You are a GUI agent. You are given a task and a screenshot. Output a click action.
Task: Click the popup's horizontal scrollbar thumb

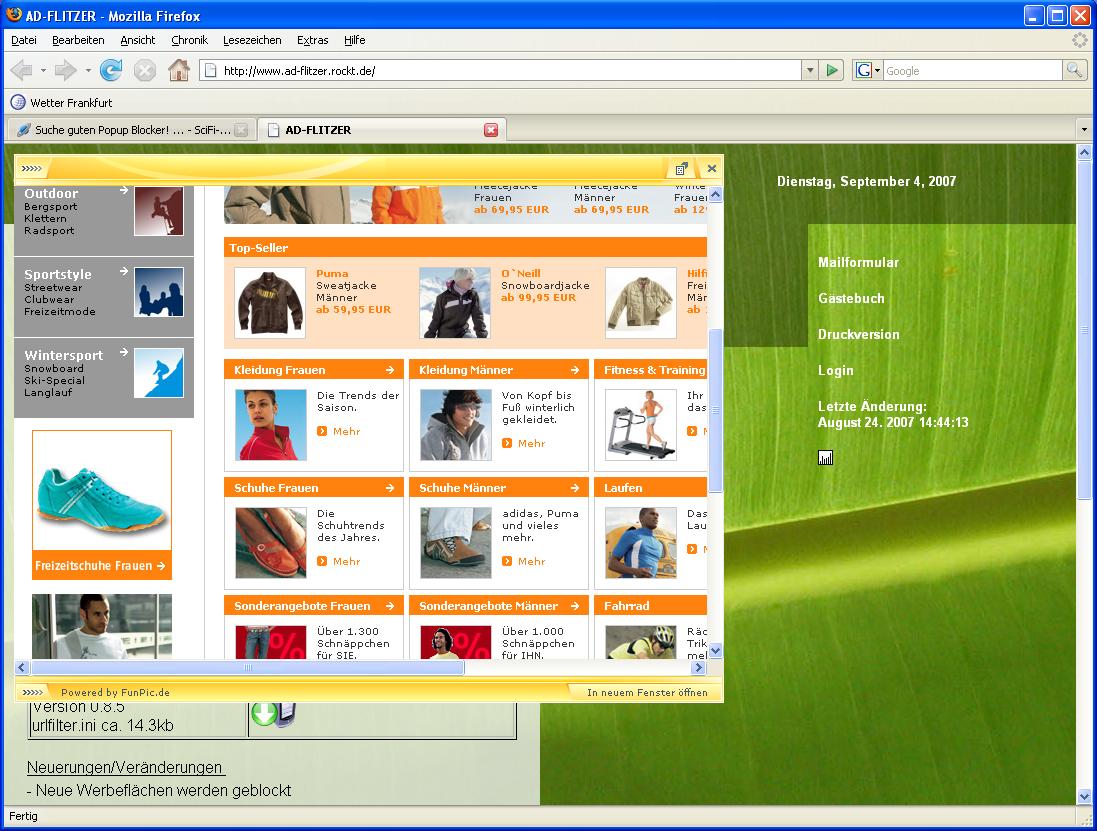pos(247,667)
